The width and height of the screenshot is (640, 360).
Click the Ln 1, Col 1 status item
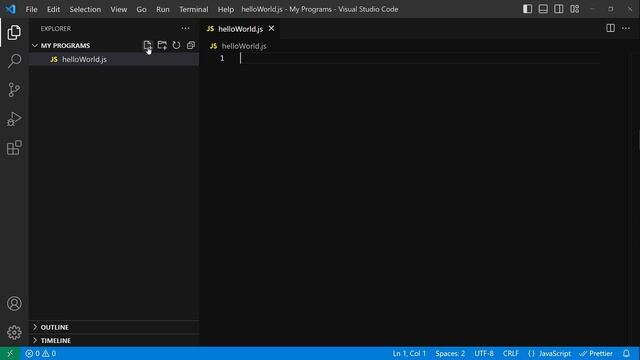(x=409, y=353)
